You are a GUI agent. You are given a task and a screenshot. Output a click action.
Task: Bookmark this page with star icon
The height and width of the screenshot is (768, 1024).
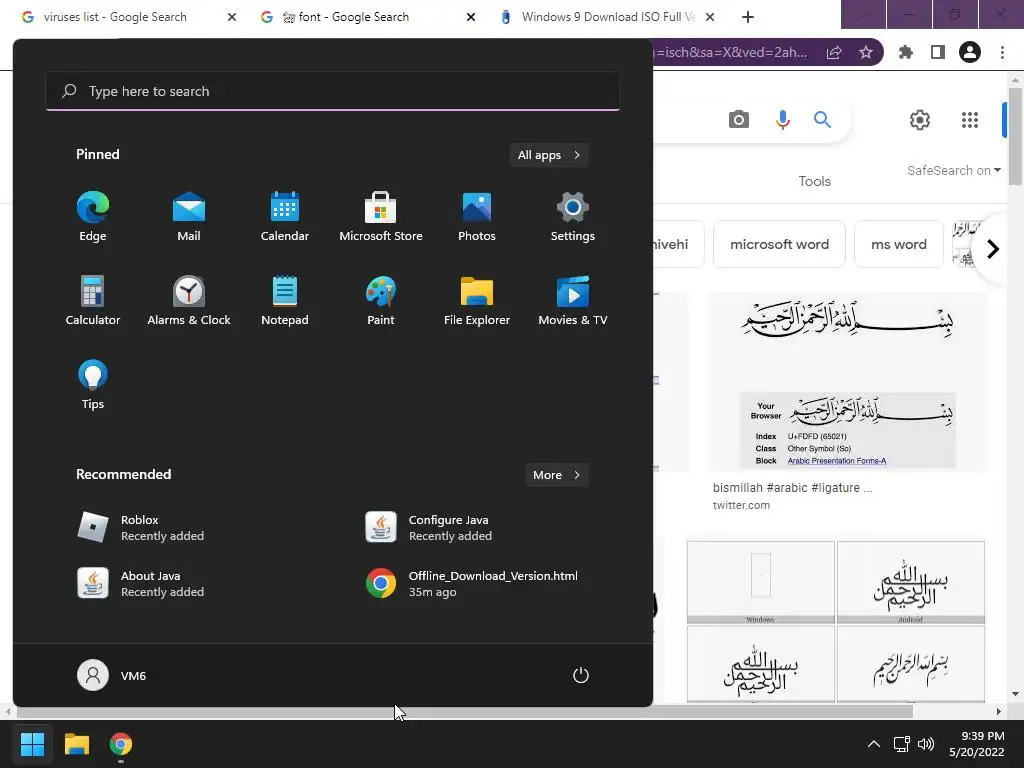coord(866,52)
